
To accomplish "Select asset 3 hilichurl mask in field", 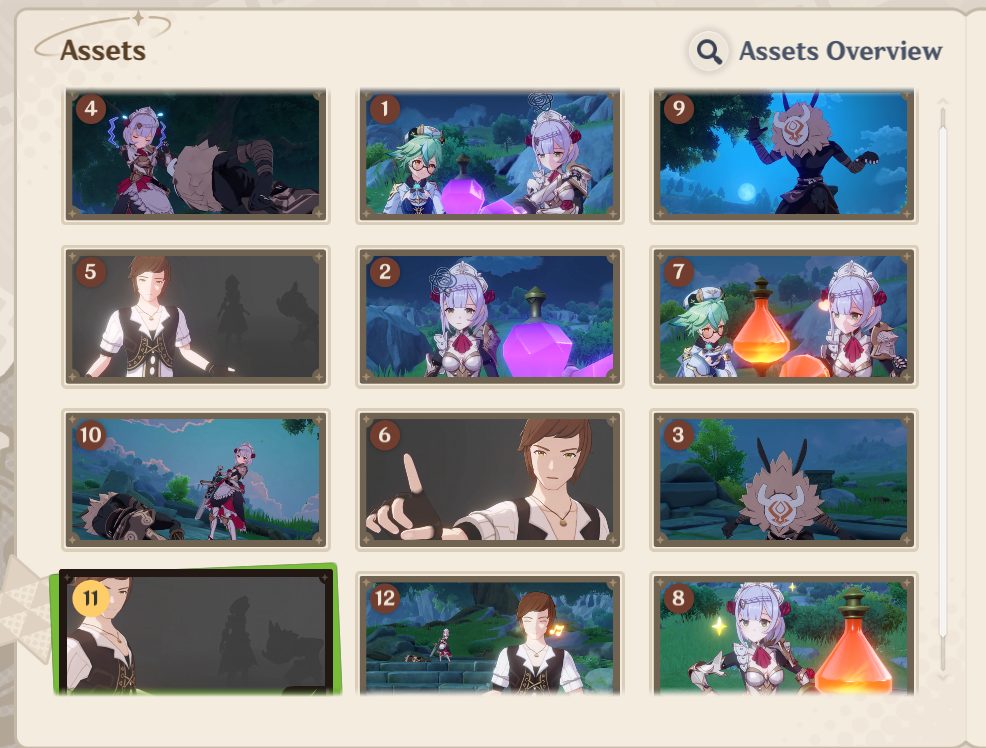I will pos(784,480).
